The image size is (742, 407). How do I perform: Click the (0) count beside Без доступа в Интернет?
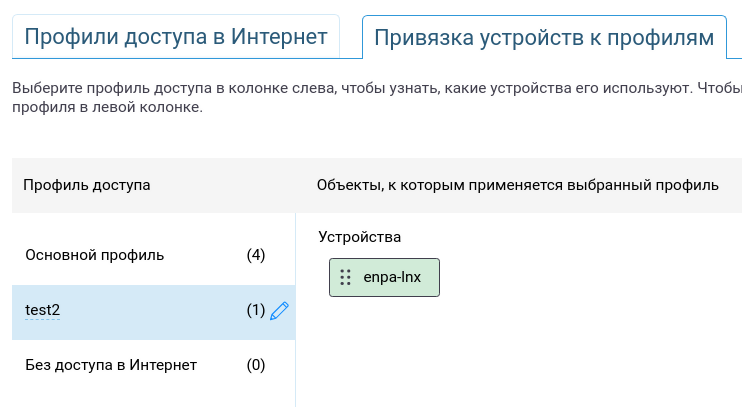(x=256, y=365)
